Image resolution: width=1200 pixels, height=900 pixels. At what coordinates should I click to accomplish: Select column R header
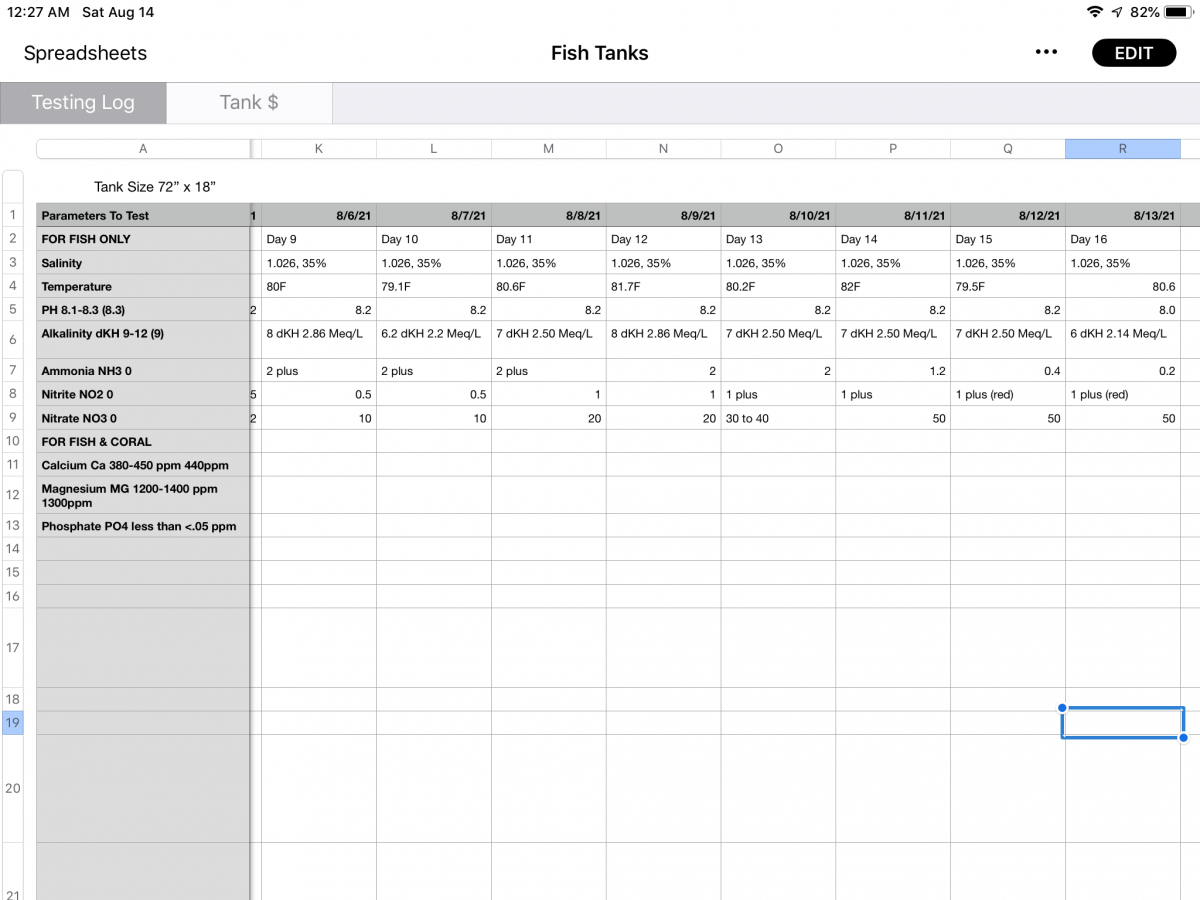[x=1122, y=149]
